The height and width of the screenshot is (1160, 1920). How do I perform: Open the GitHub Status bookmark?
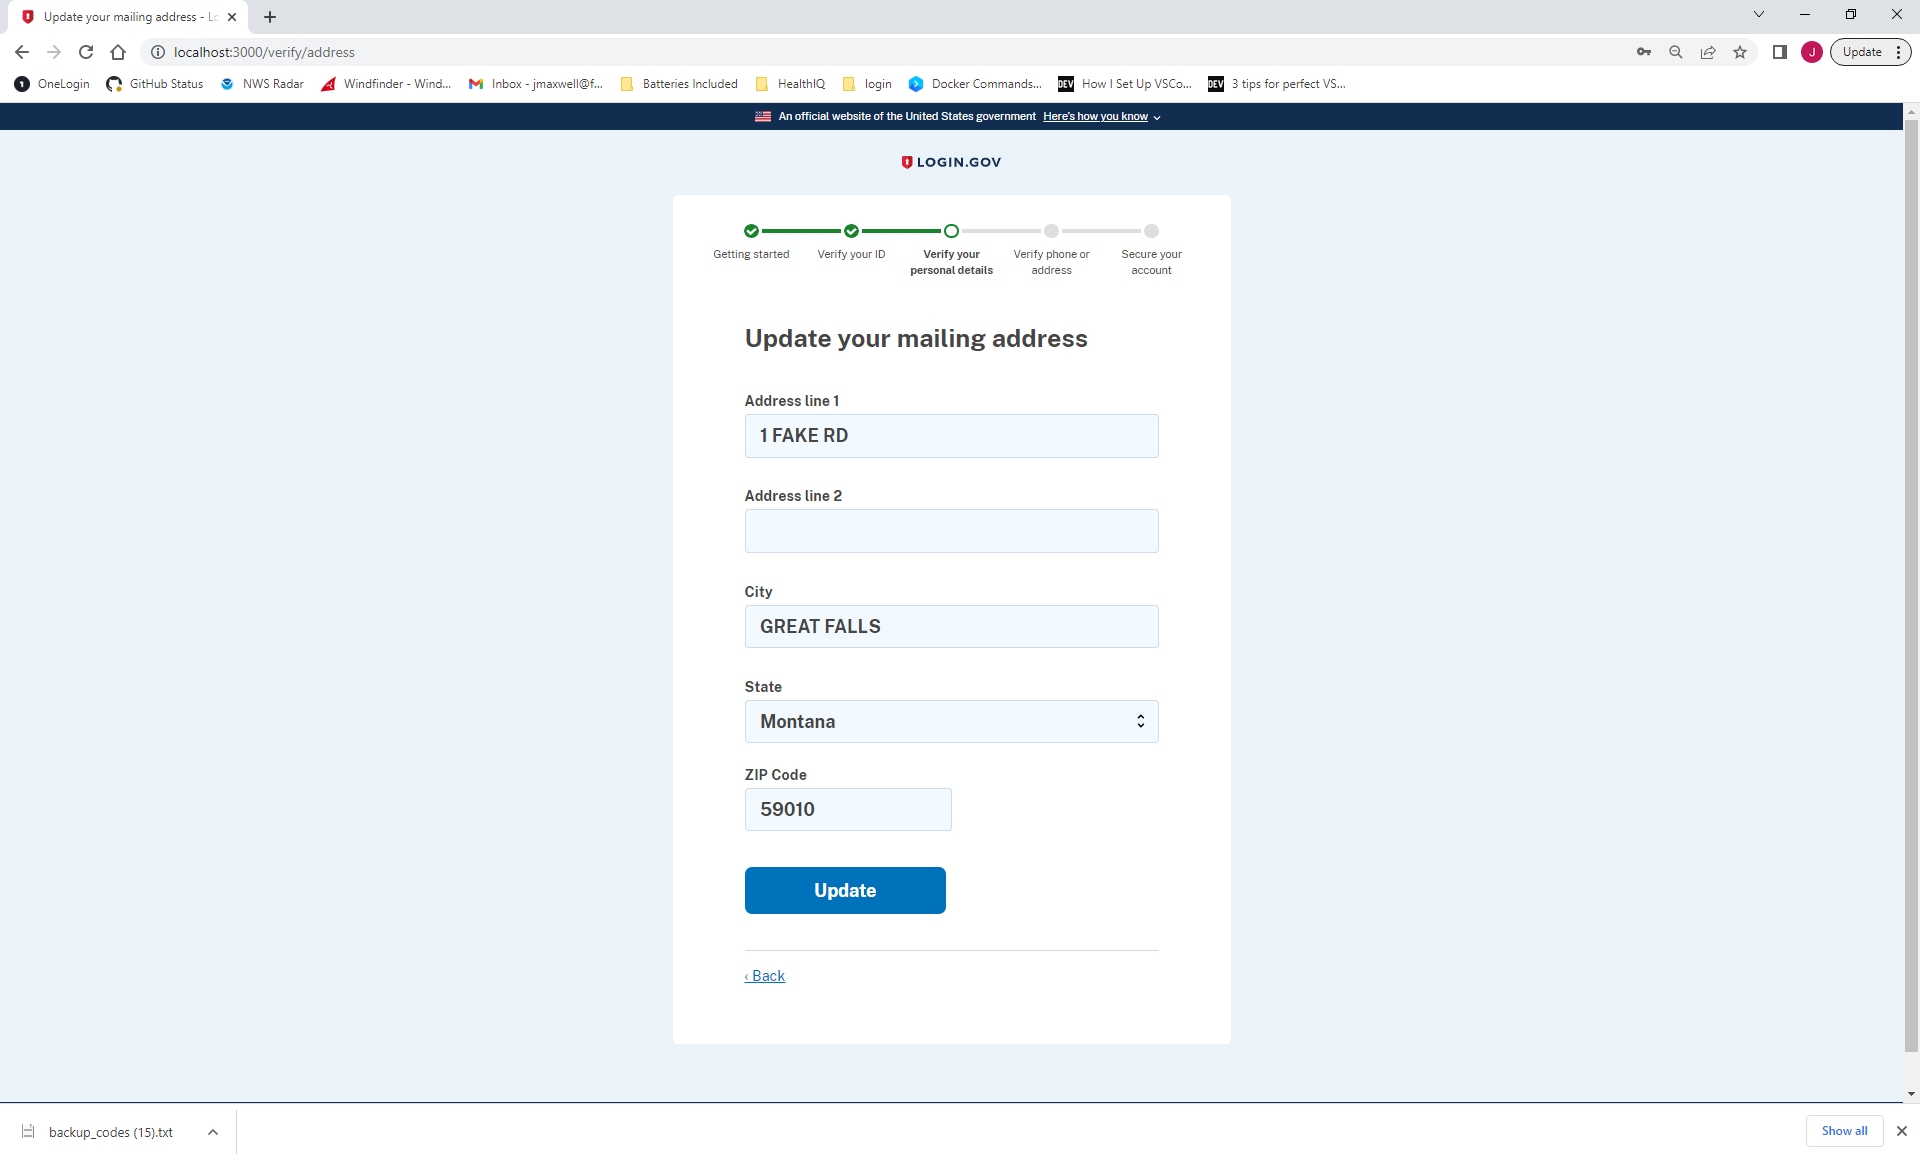155,84
